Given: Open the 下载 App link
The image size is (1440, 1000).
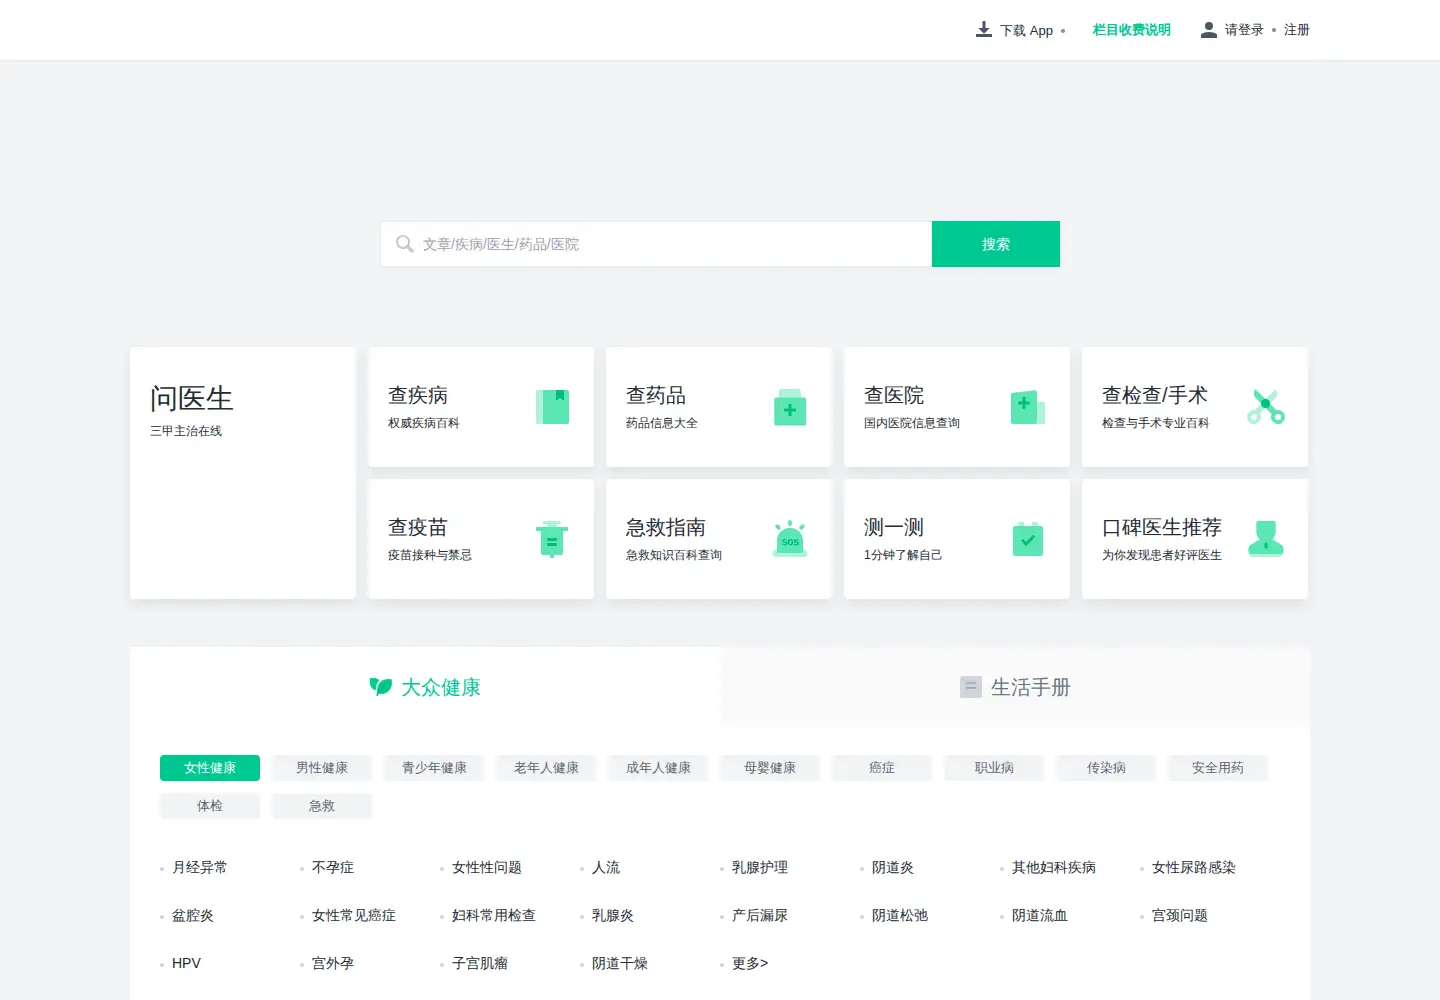Looking at the screenshot, I should point(1026,30).
